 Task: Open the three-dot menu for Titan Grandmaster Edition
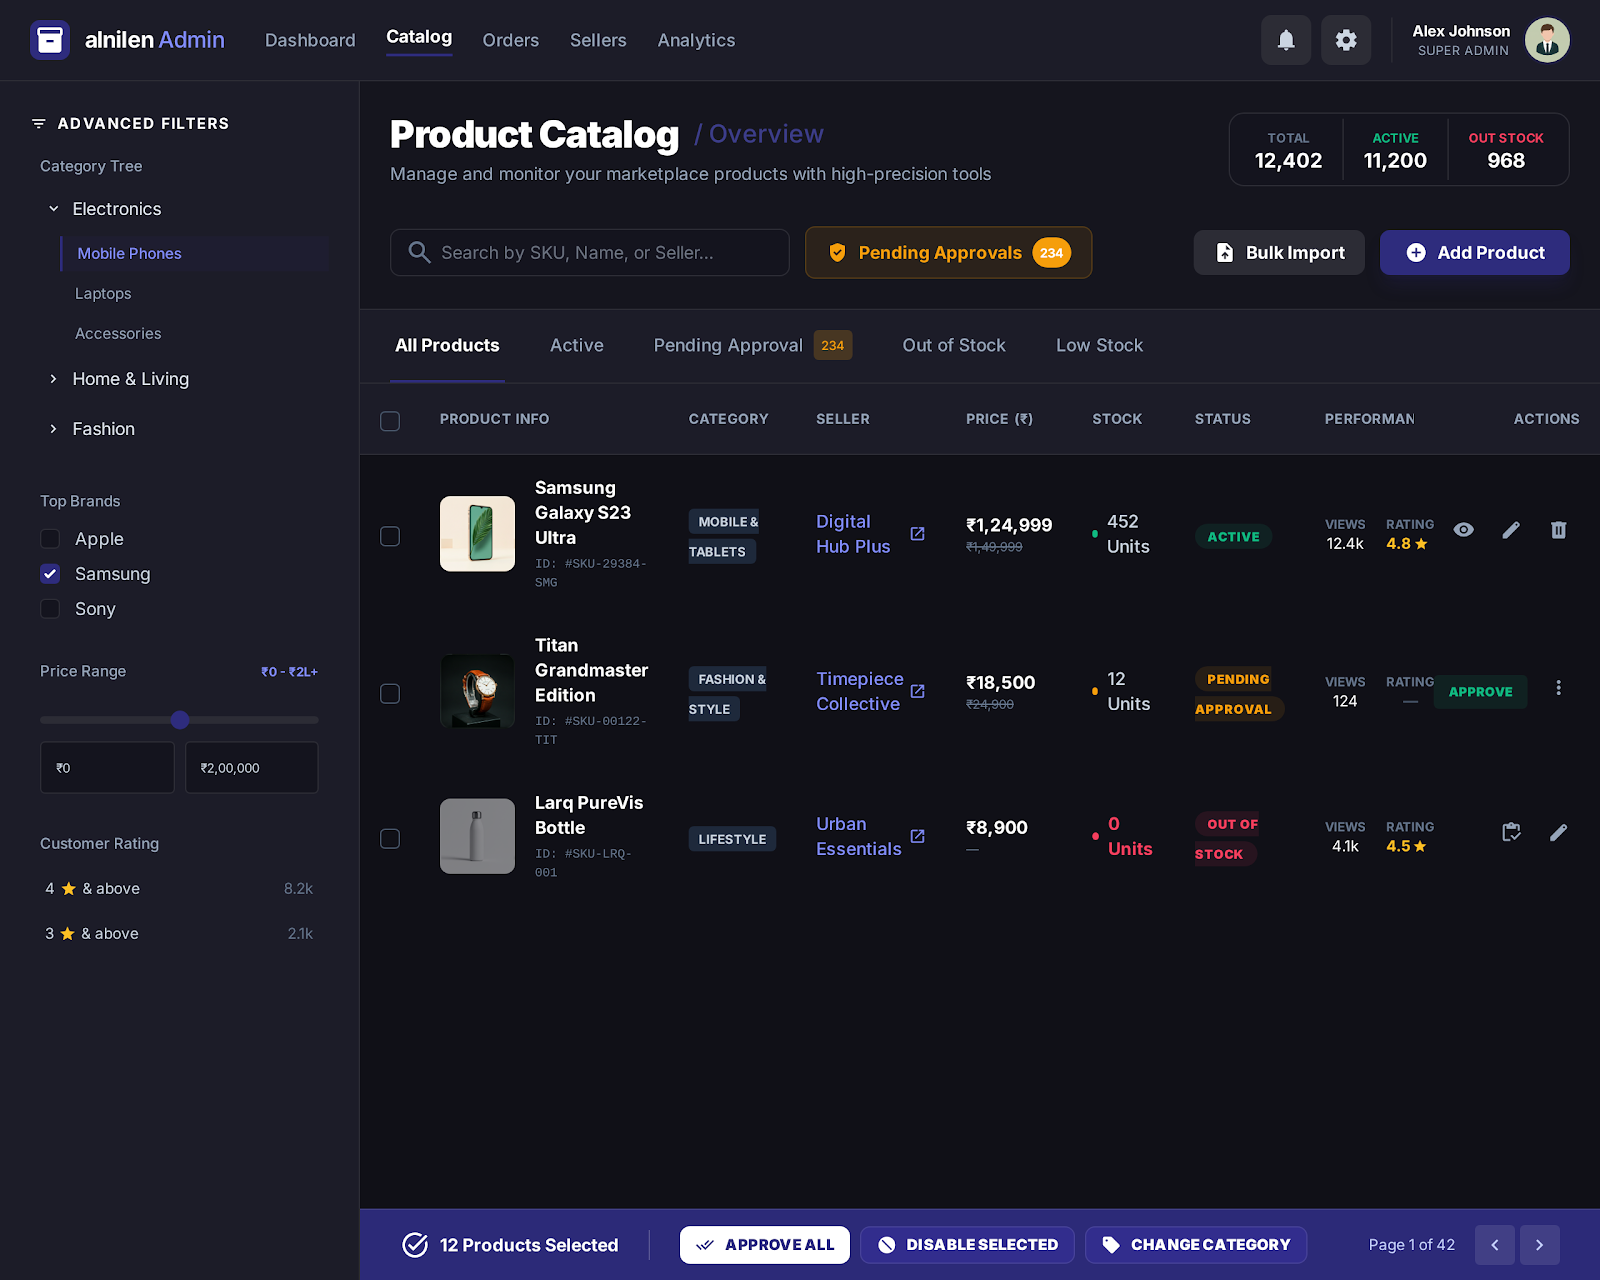pyautogui.click(x=1558, y=687)
